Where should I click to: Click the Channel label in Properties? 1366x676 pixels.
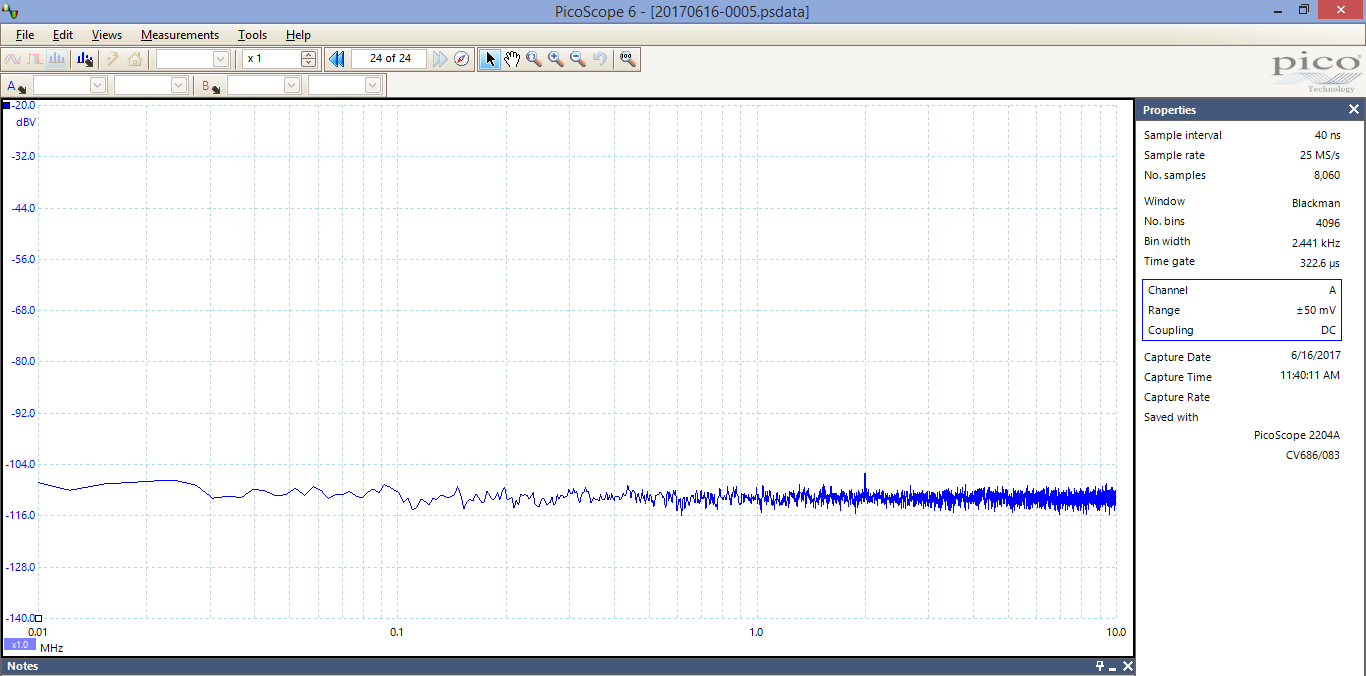[x=1167, y=290]
